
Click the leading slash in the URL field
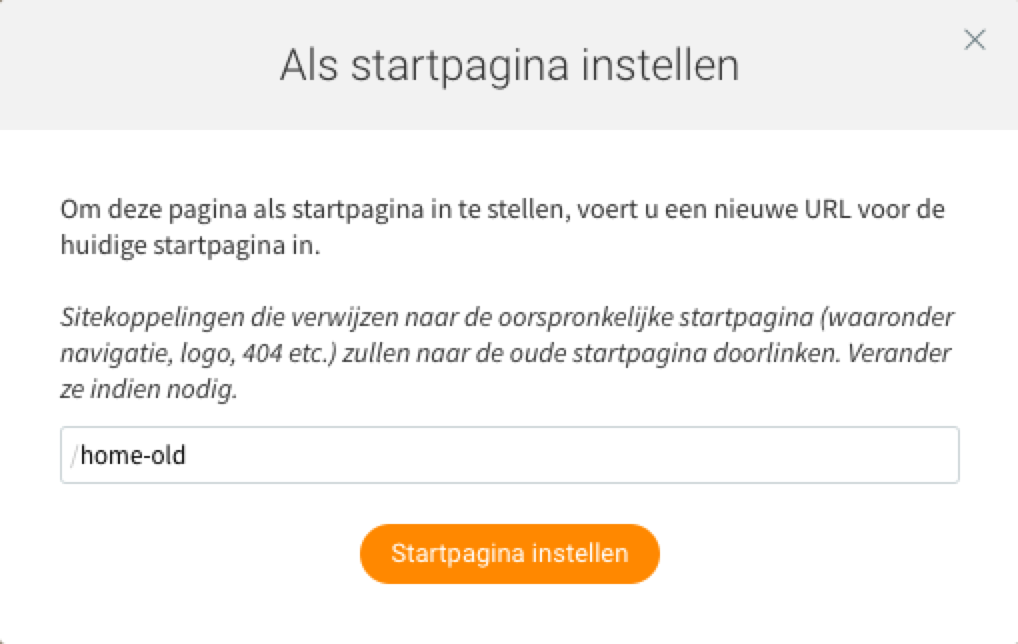73,456
